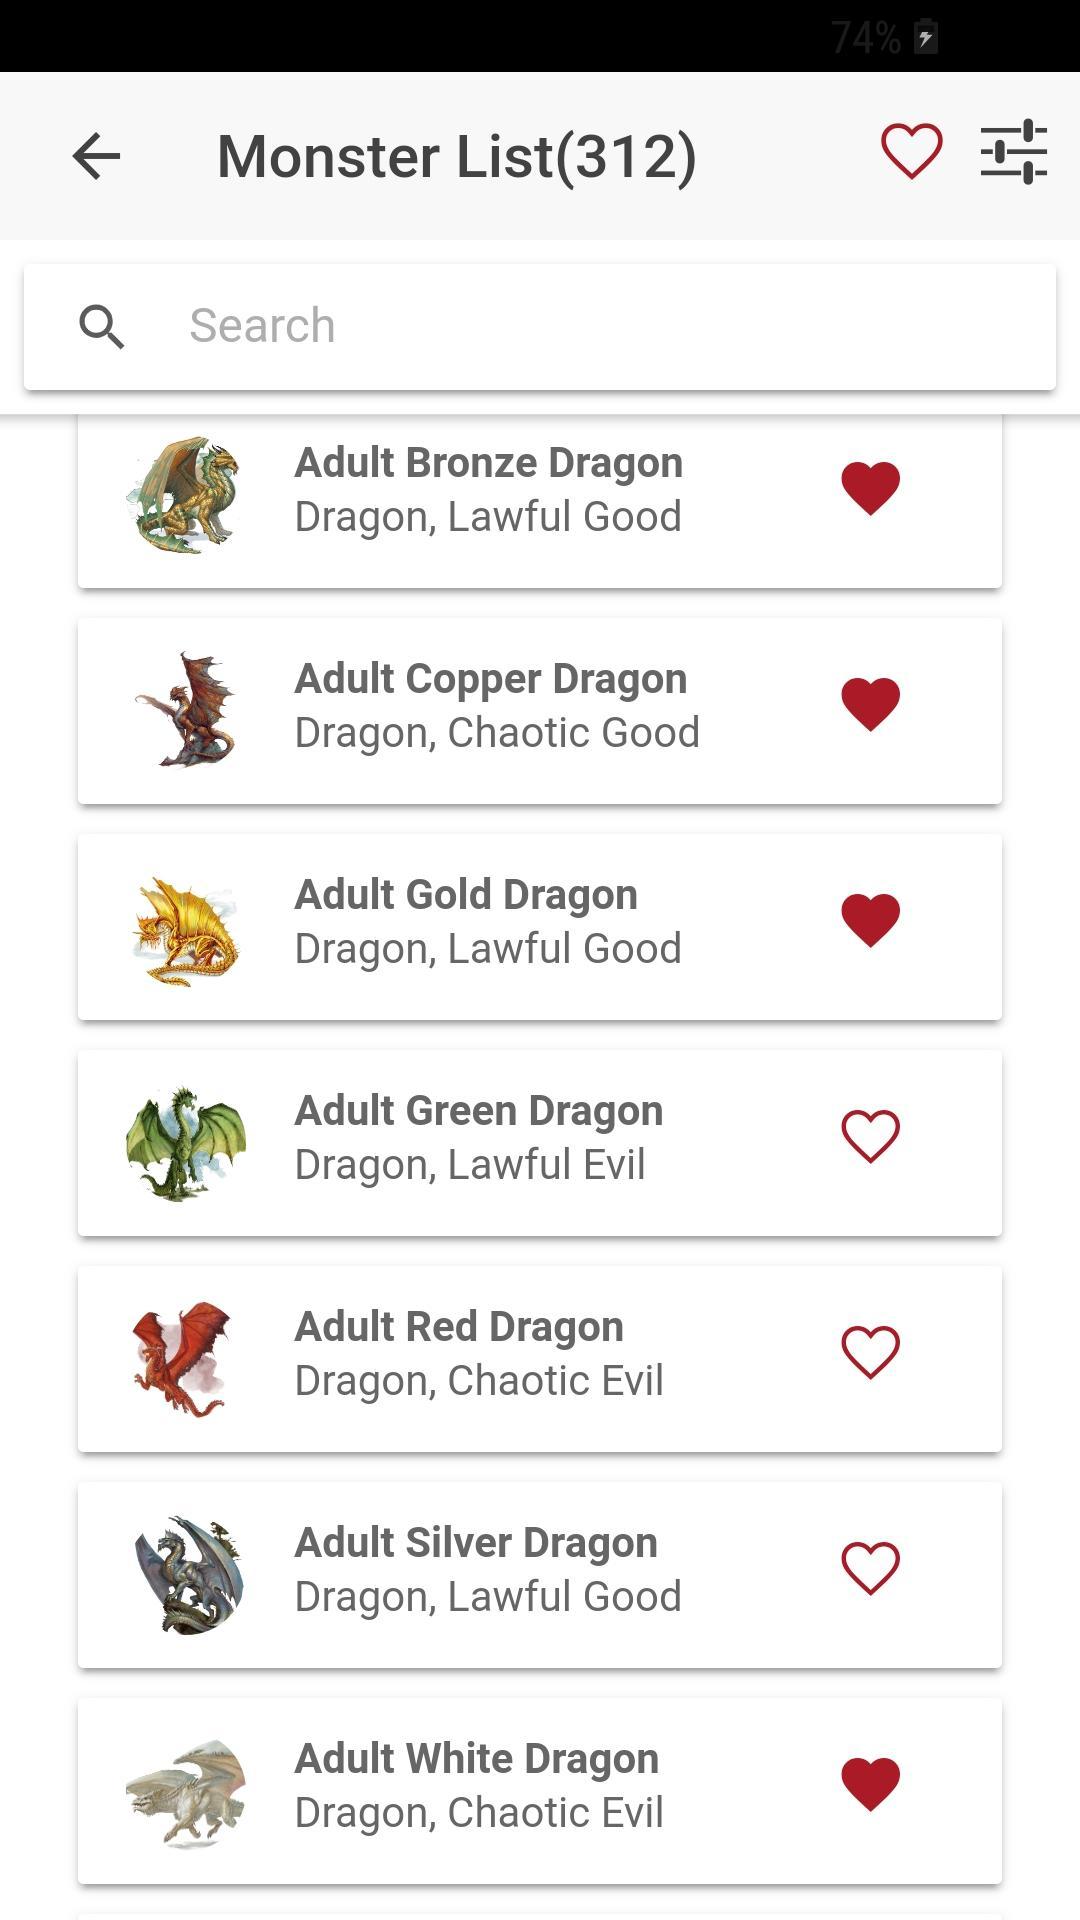Unfavorite the Adult Copper Dragon

click(x=870, y=703)
